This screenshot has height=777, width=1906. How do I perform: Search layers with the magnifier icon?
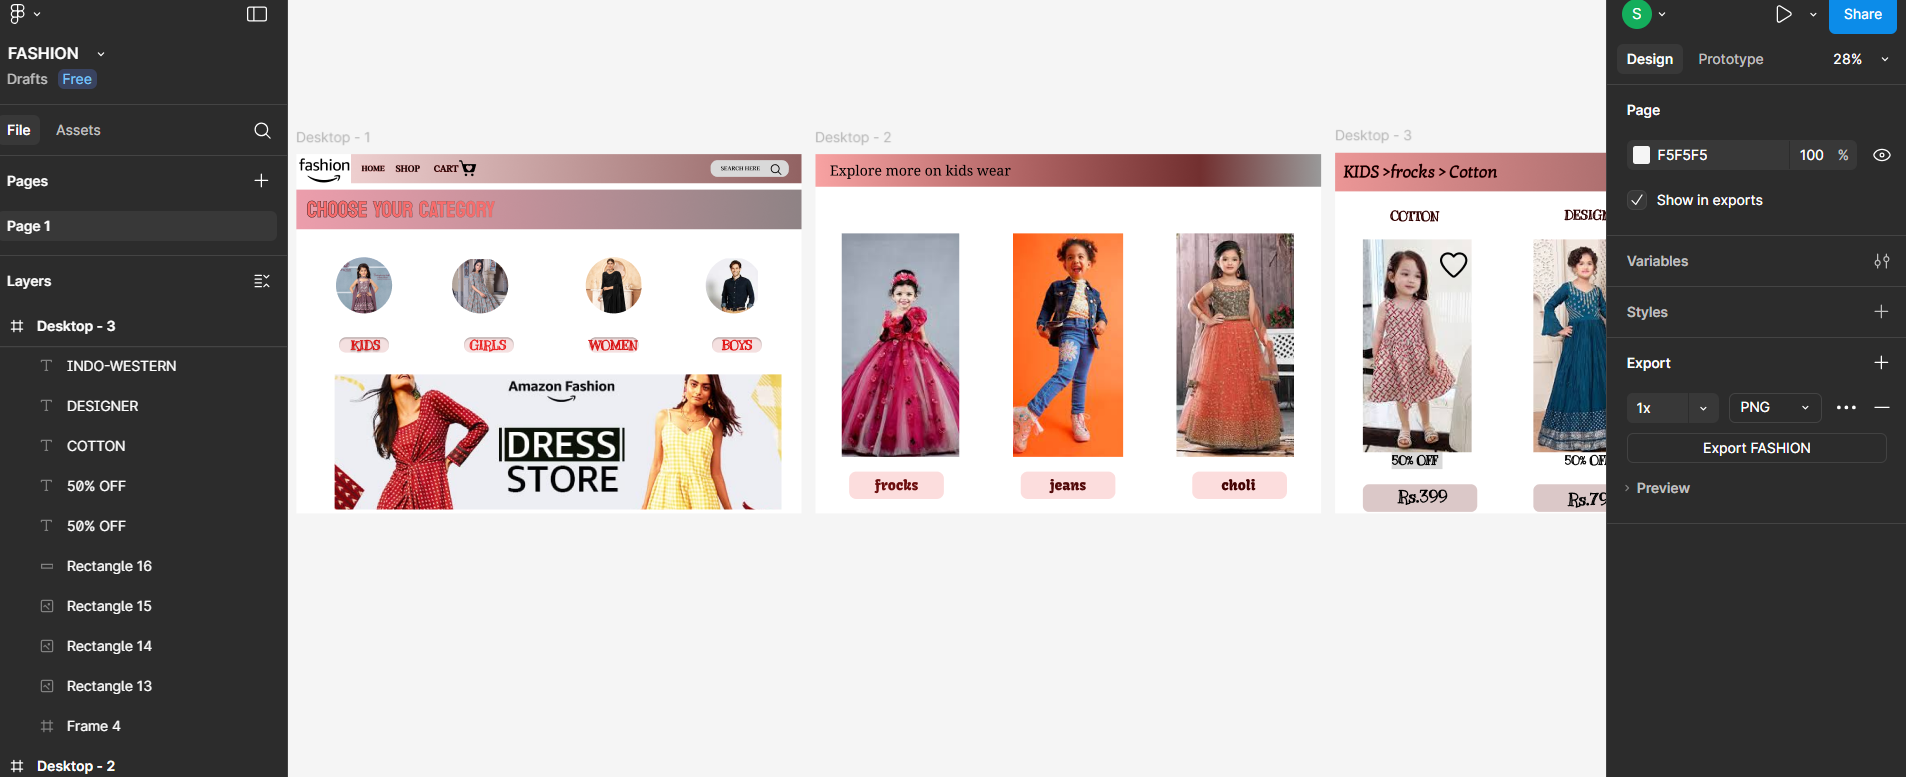pos(262,130)
